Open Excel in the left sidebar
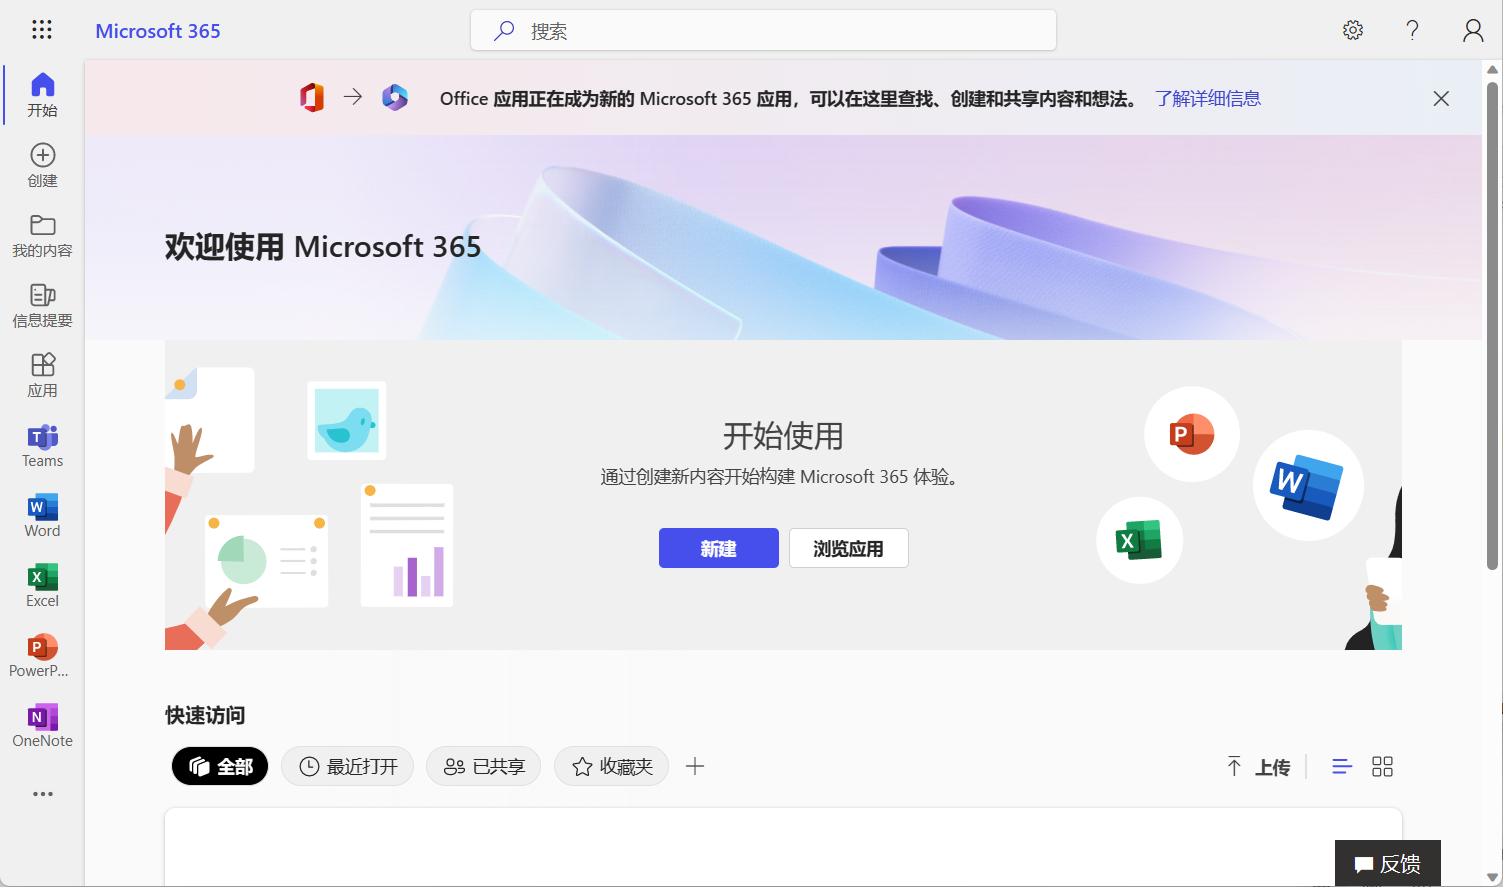 [42, 586]
